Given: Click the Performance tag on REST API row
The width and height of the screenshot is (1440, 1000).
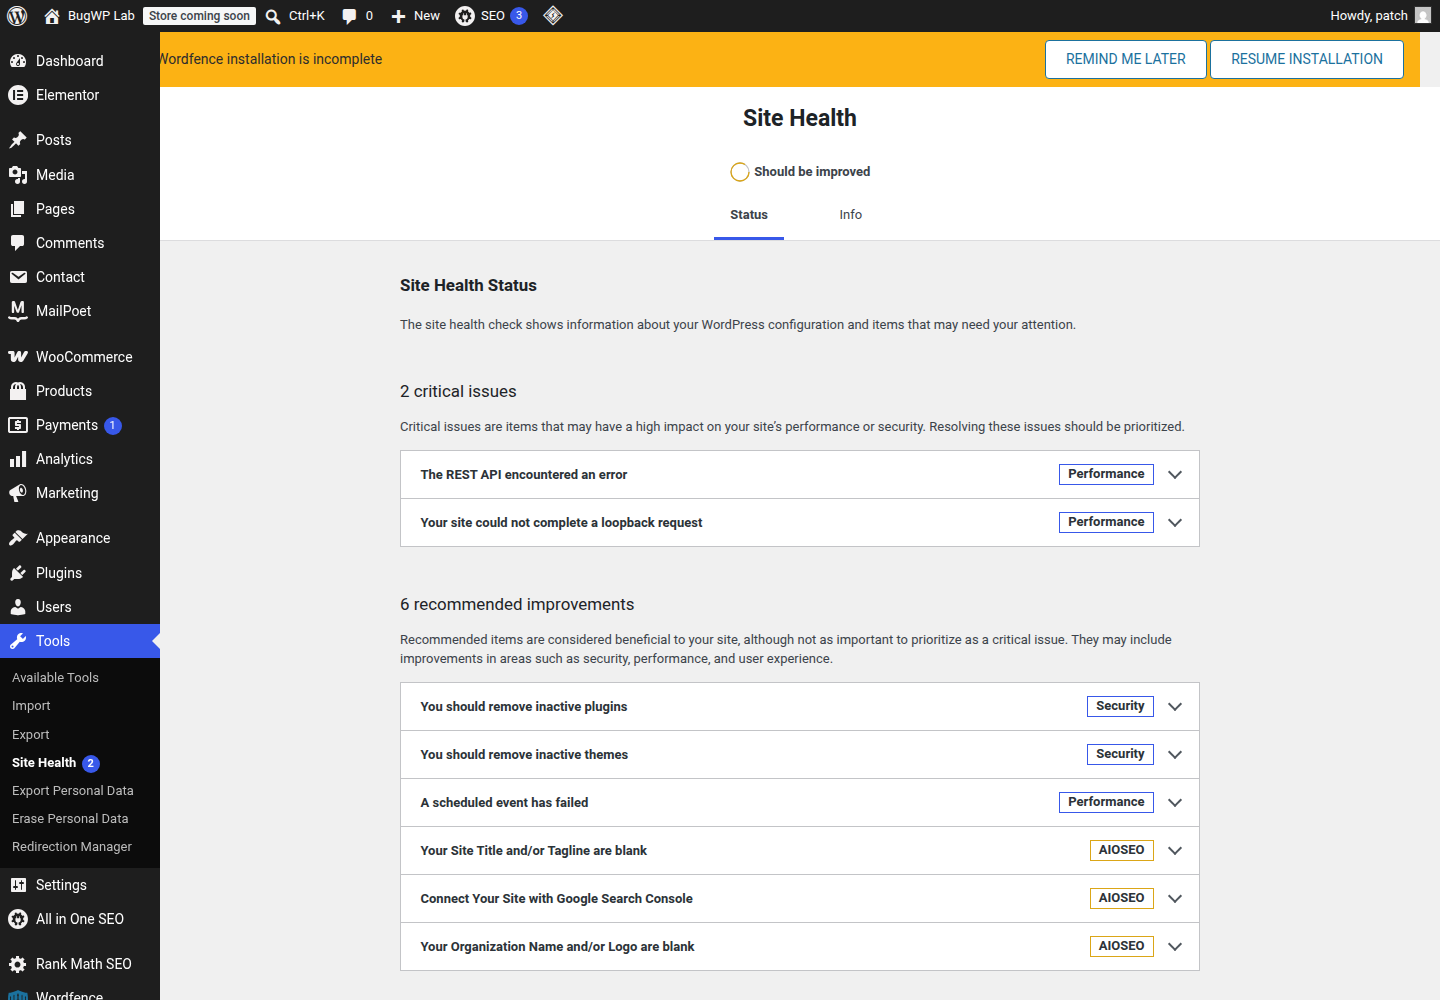Looking at the screenshot, I should tap(1106, 475).
